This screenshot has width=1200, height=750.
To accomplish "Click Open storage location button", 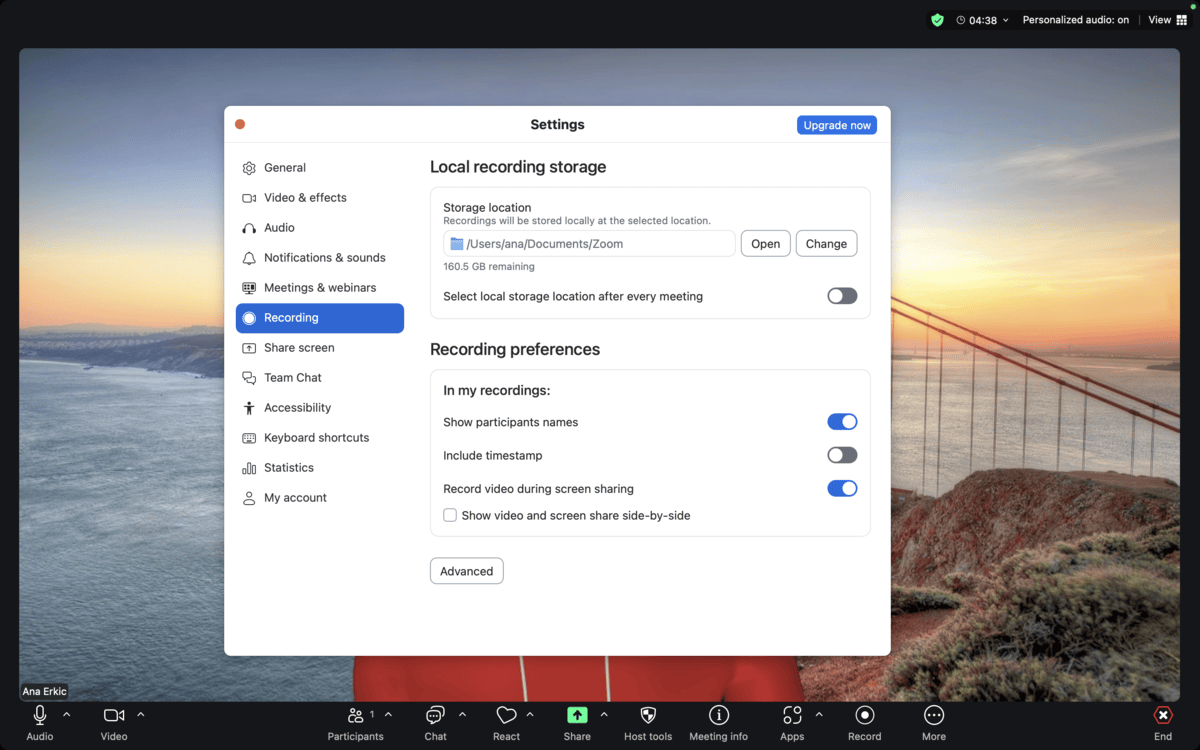I will [766, 244].
